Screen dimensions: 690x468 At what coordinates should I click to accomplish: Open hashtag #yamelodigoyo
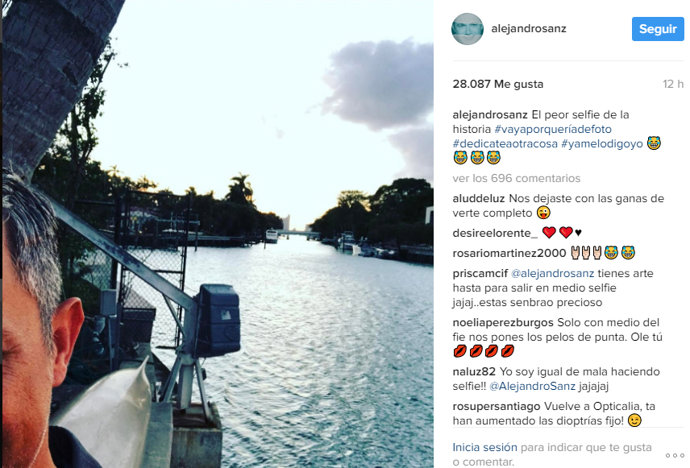pos(602,143)
